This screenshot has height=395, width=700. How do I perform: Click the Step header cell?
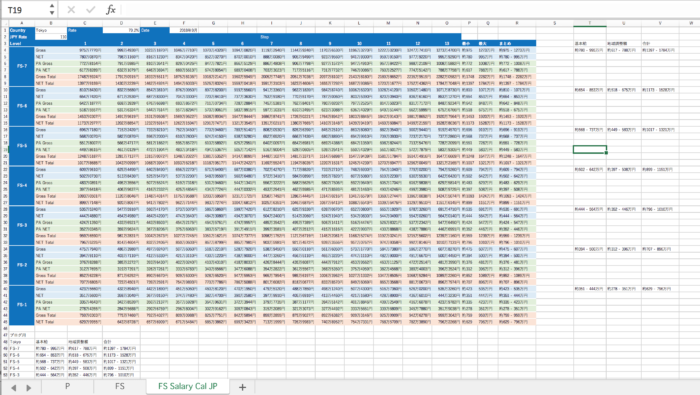tap(264, 37)
